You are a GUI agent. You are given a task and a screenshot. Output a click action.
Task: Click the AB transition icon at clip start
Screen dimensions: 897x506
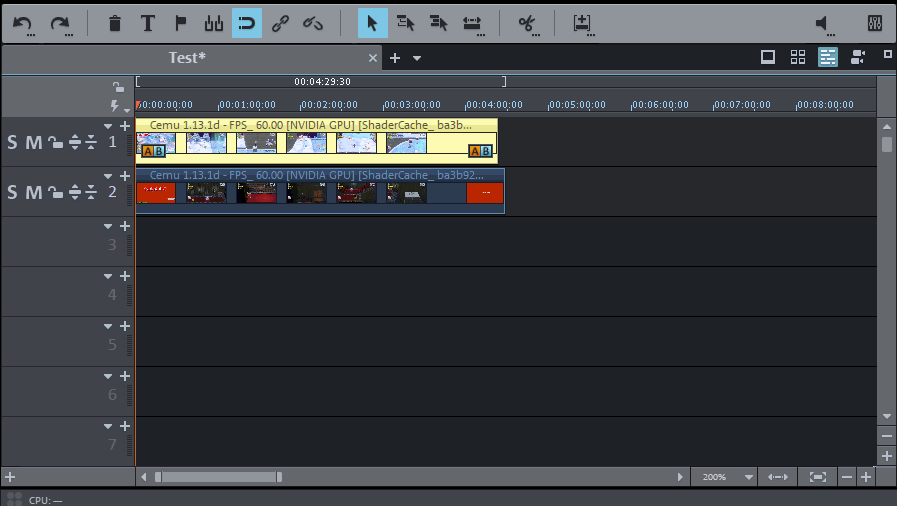[153, 152]
